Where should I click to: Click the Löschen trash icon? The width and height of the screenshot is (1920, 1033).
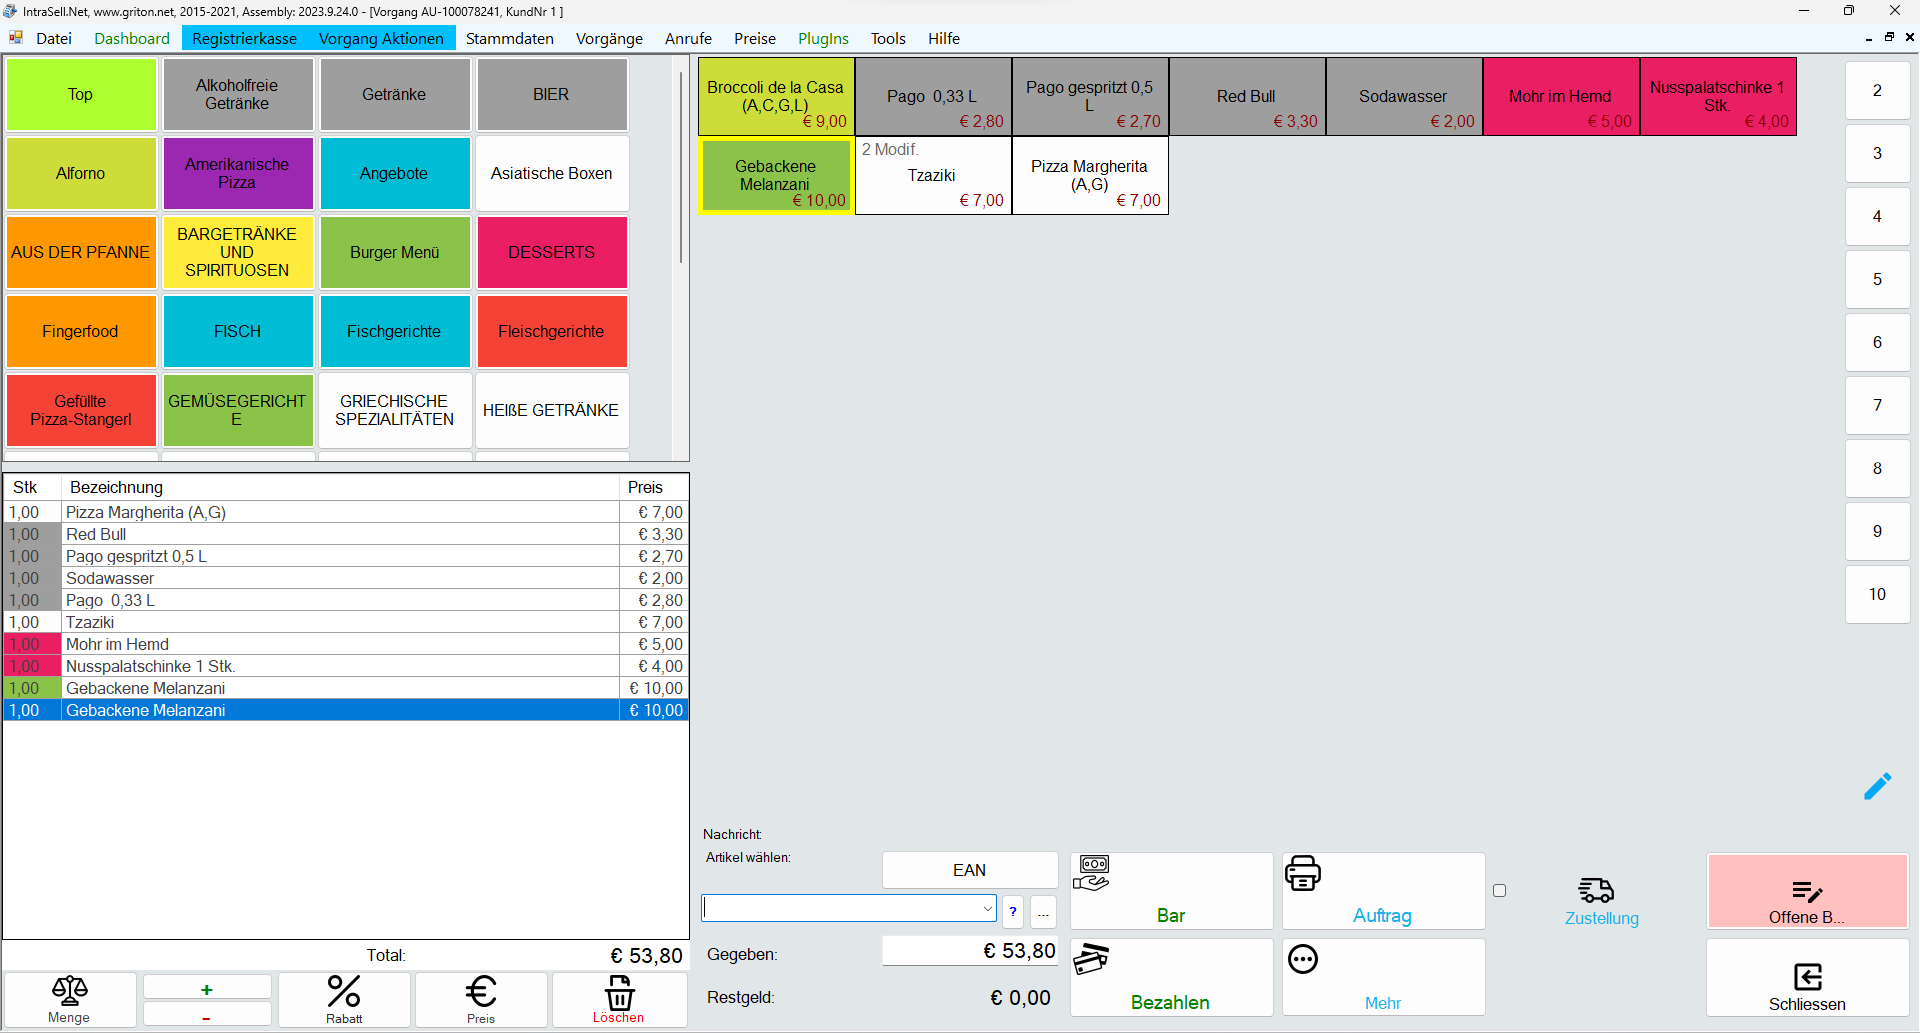619,992
